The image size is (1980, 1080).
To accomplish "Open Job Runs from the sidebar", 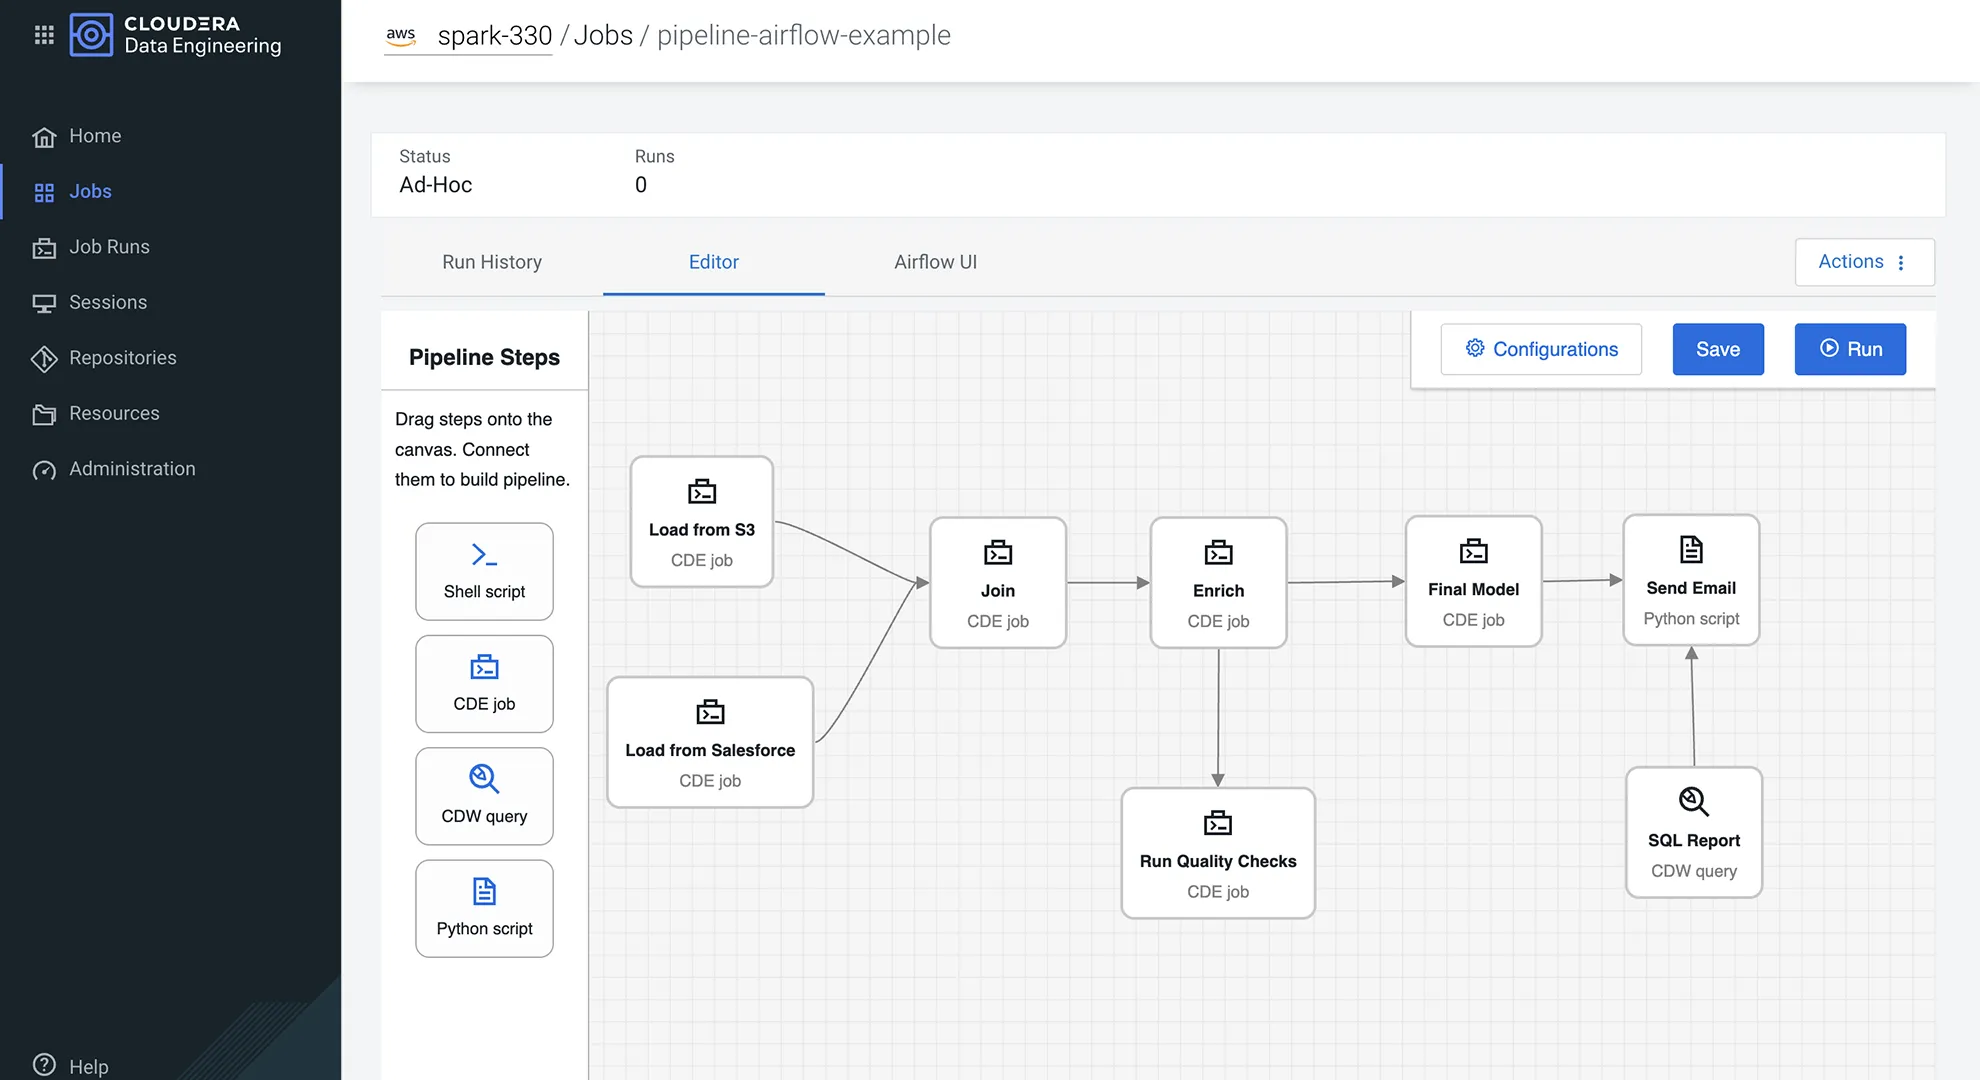I will tap(110, 247).
